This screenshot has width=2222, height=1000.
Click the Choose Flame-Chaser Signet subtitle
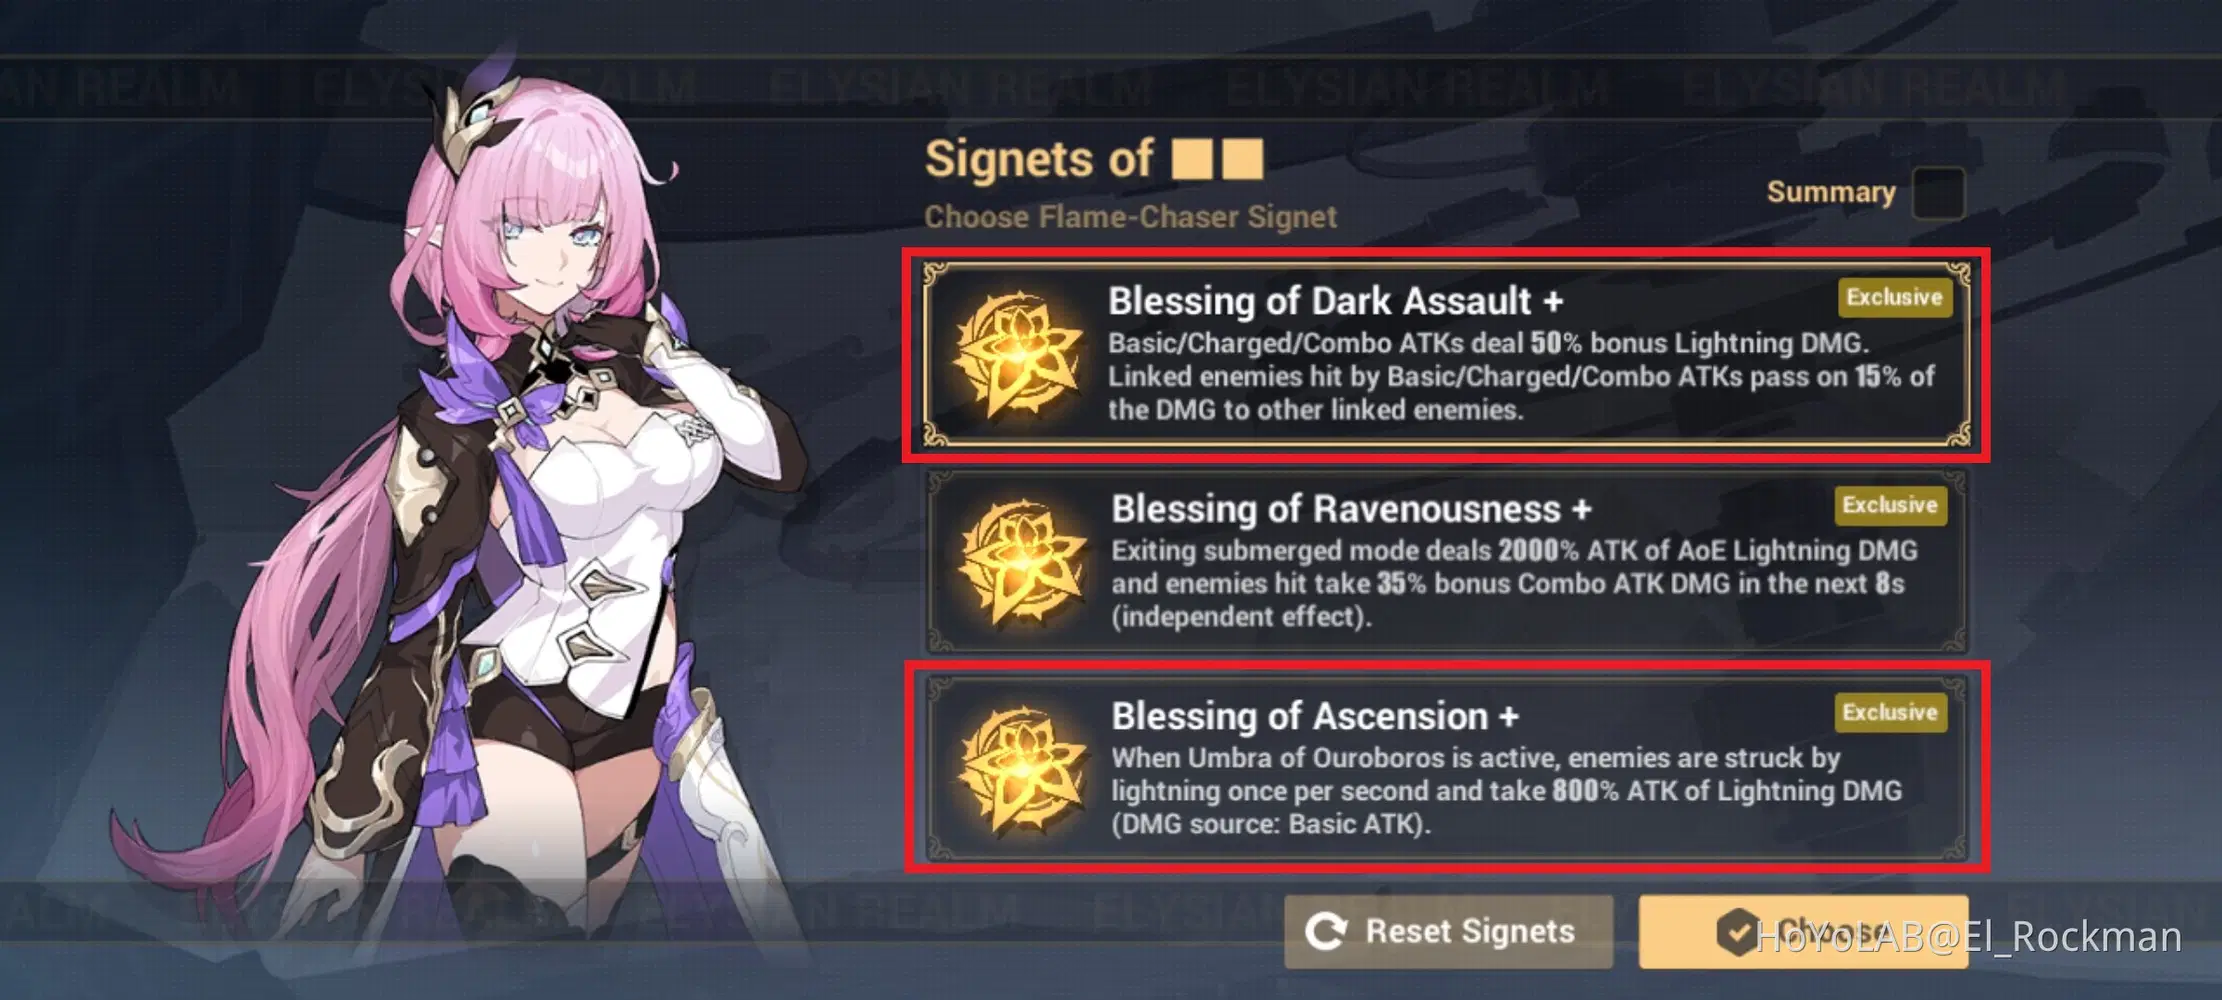click(x=1130, y=217)
